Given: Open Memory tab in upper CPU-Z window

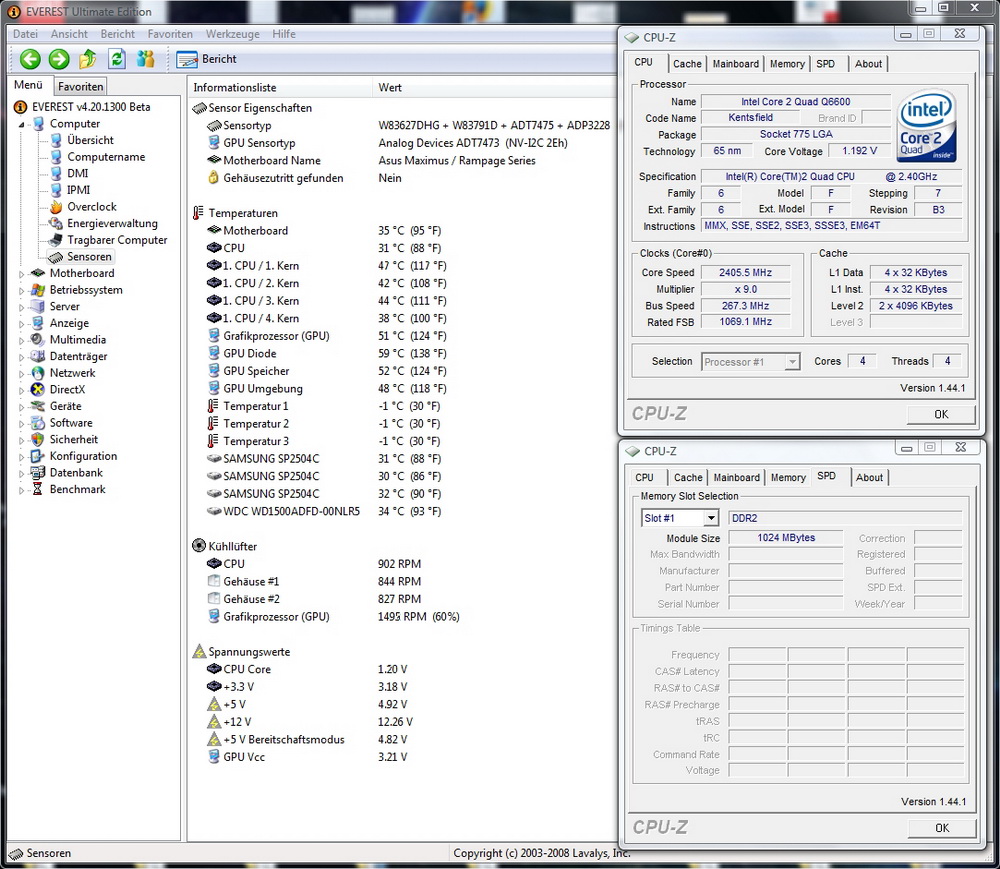Looking at the screenshot, I should [787, 64].
